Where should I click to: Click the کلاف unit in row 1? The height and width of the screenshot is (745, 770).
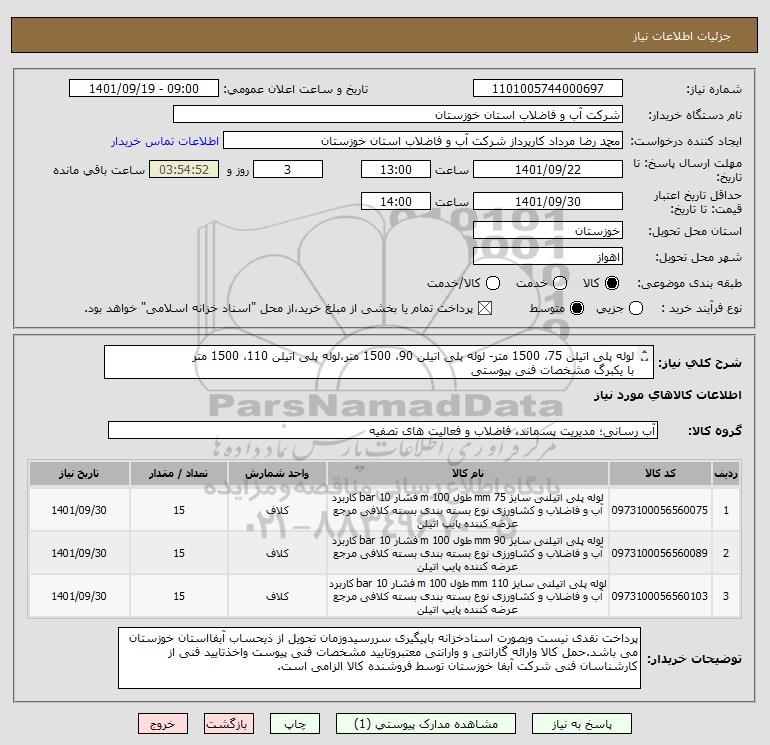click(x=277, y=510)
